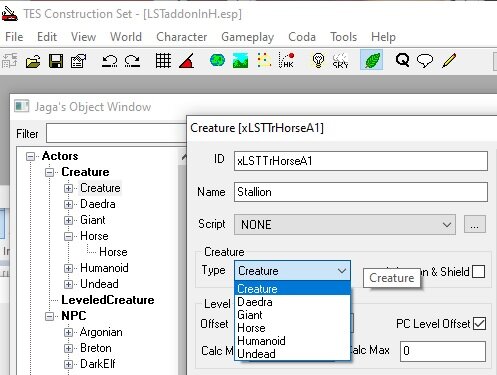Click the pencil script edit icon
497x375 pixels.
(449, 61)
